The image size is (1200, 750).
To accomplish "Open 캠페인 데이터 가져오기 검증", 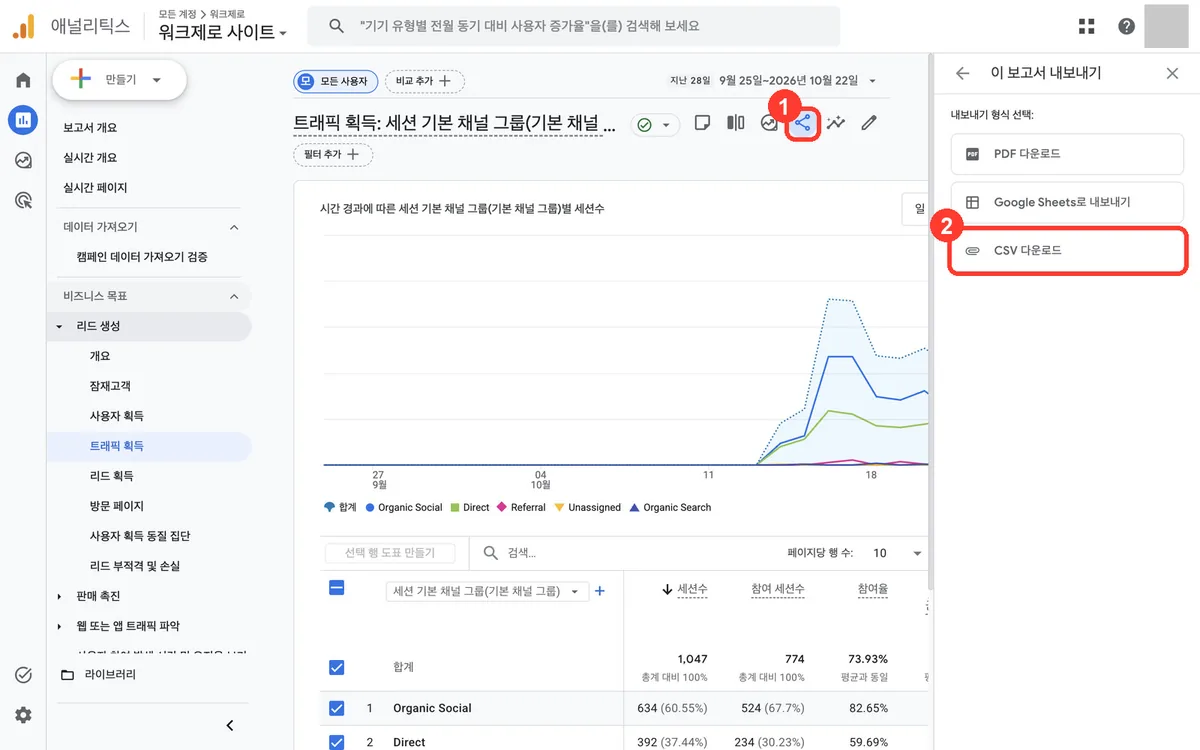I will 142,257.
